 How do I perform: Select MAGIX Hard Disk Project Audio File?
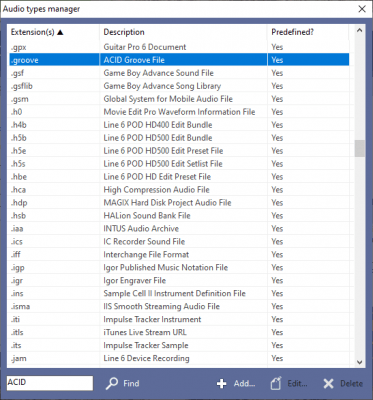(167, 203)
